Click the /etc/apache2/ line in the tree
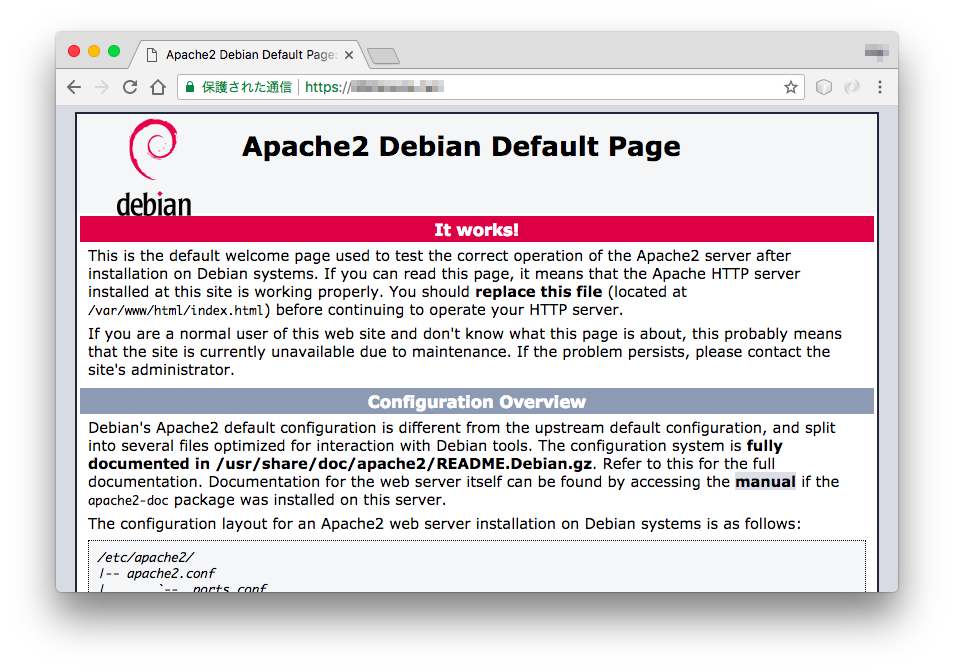Viewport: 954px width, 672px height. (x=145, y=557)
